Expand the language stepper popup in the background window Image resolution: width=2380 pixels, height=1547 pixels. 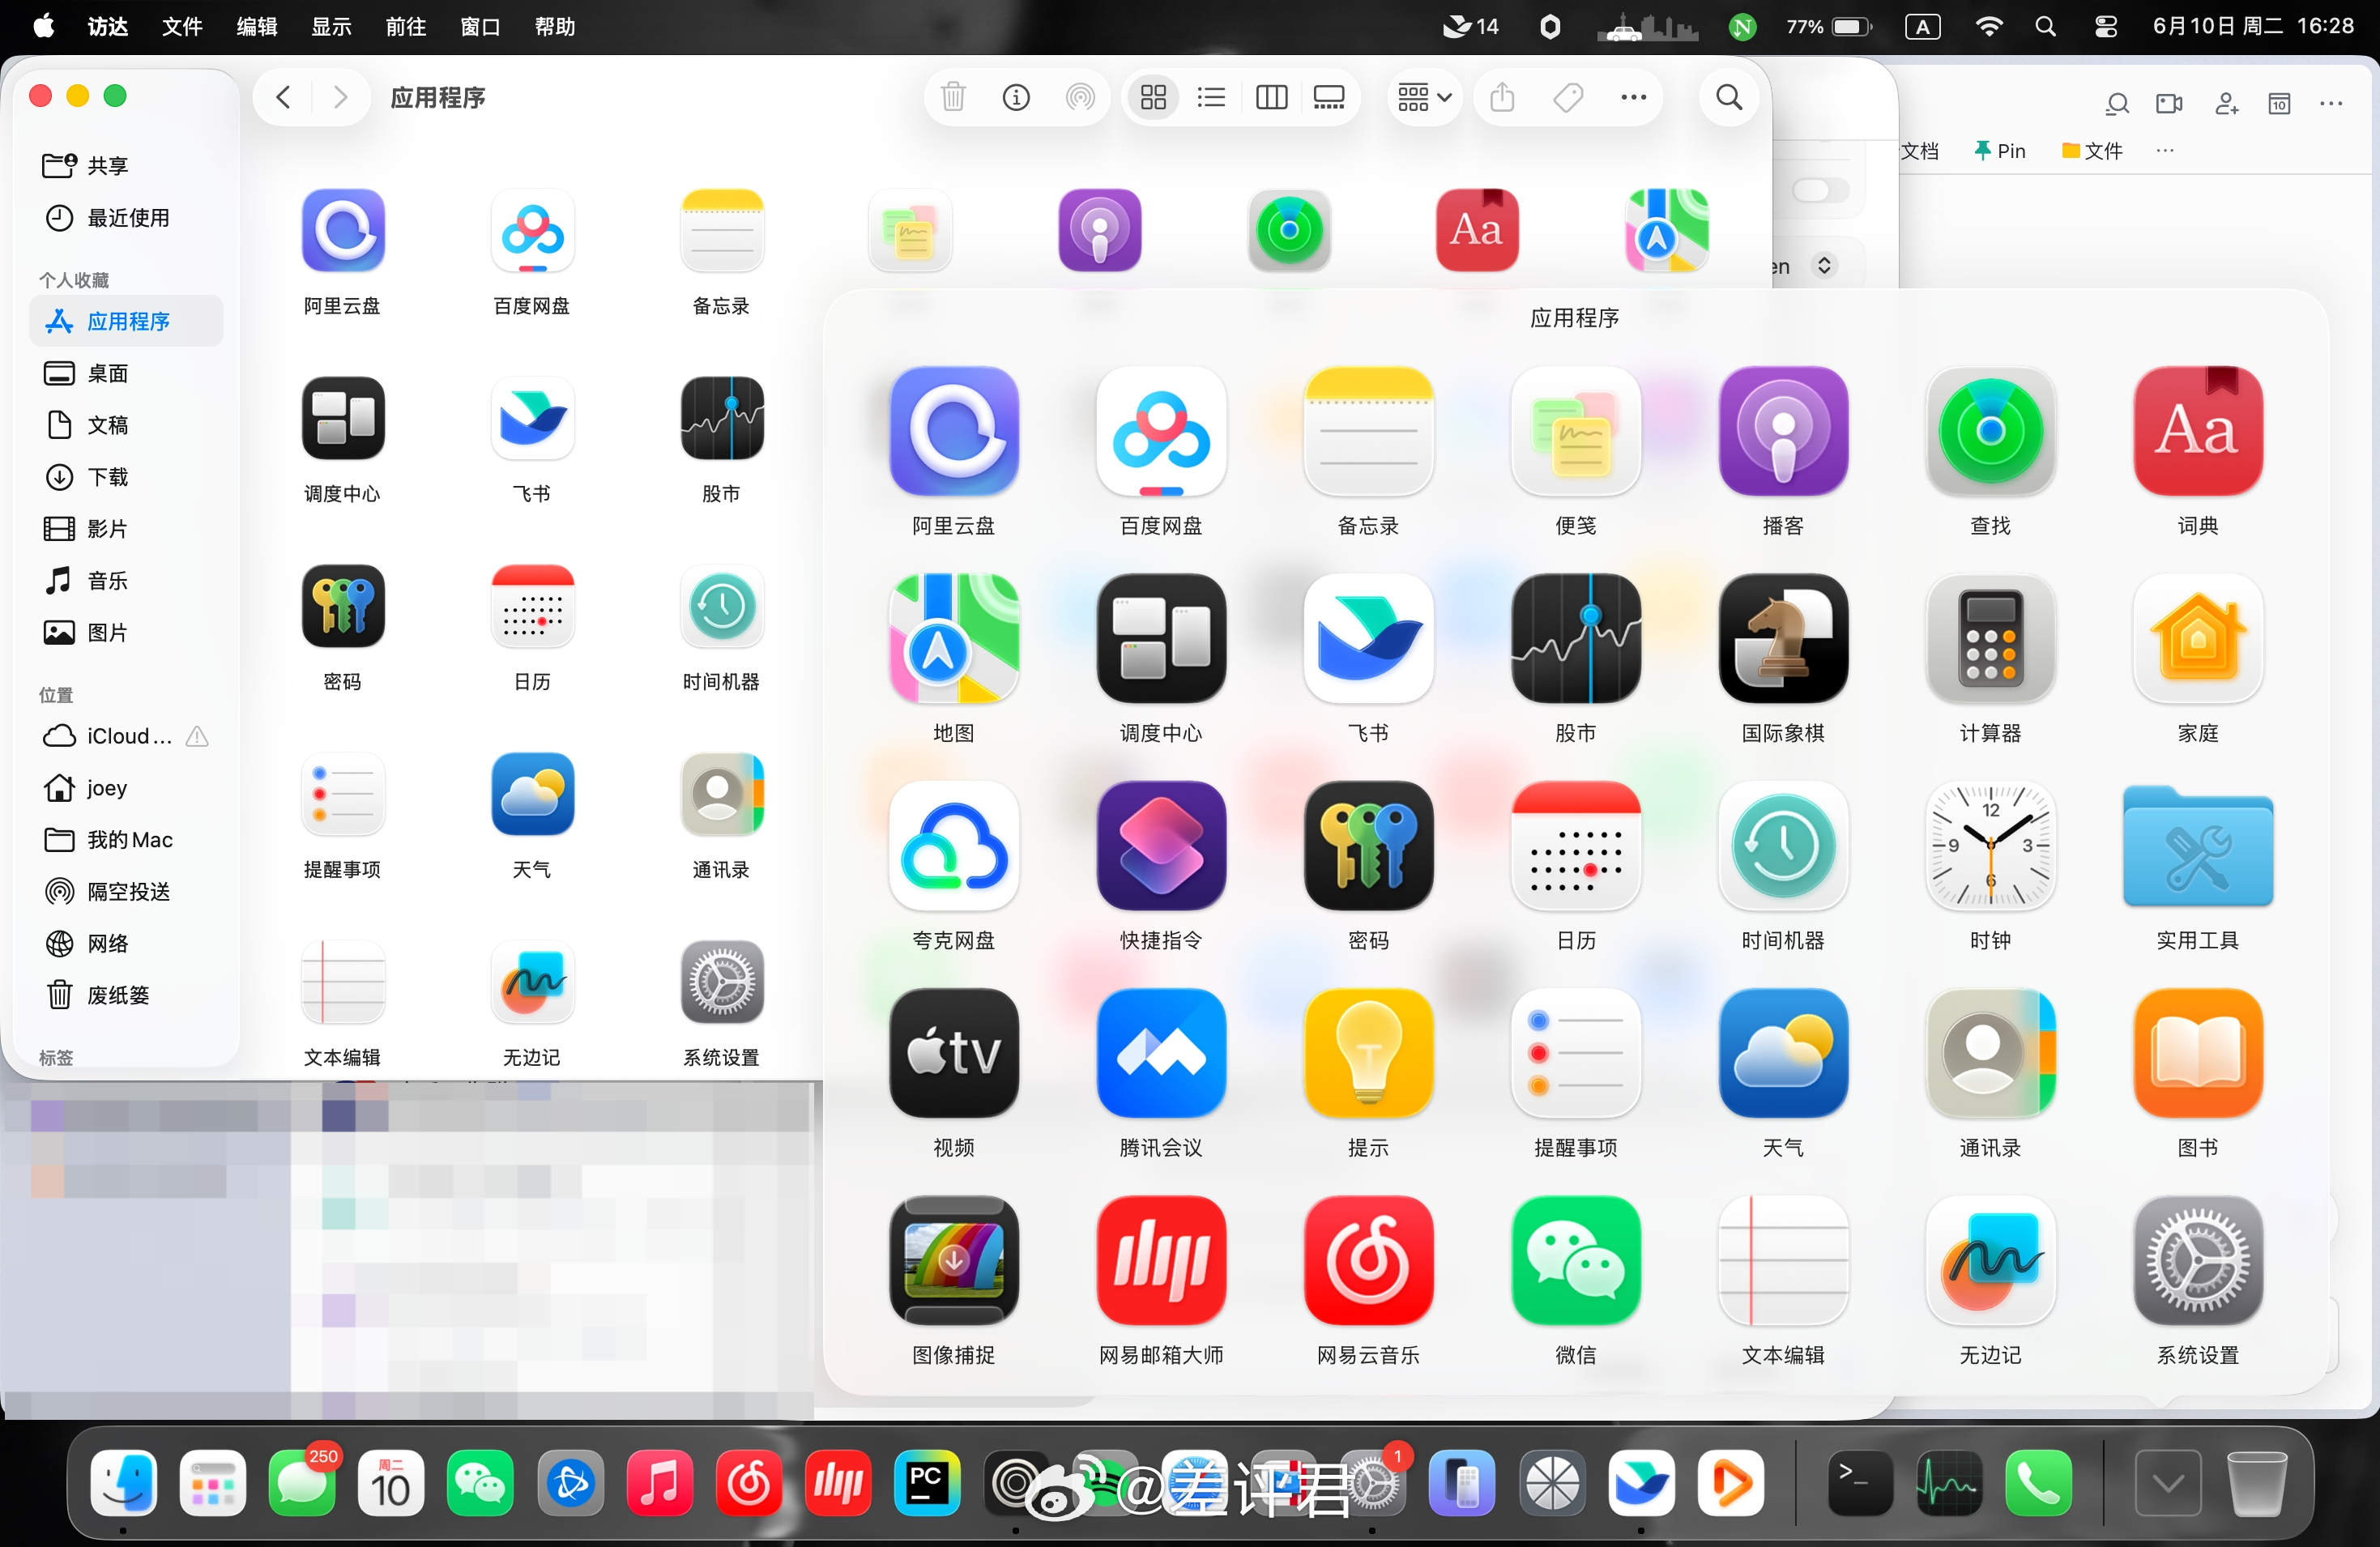tap(1824, 265)
